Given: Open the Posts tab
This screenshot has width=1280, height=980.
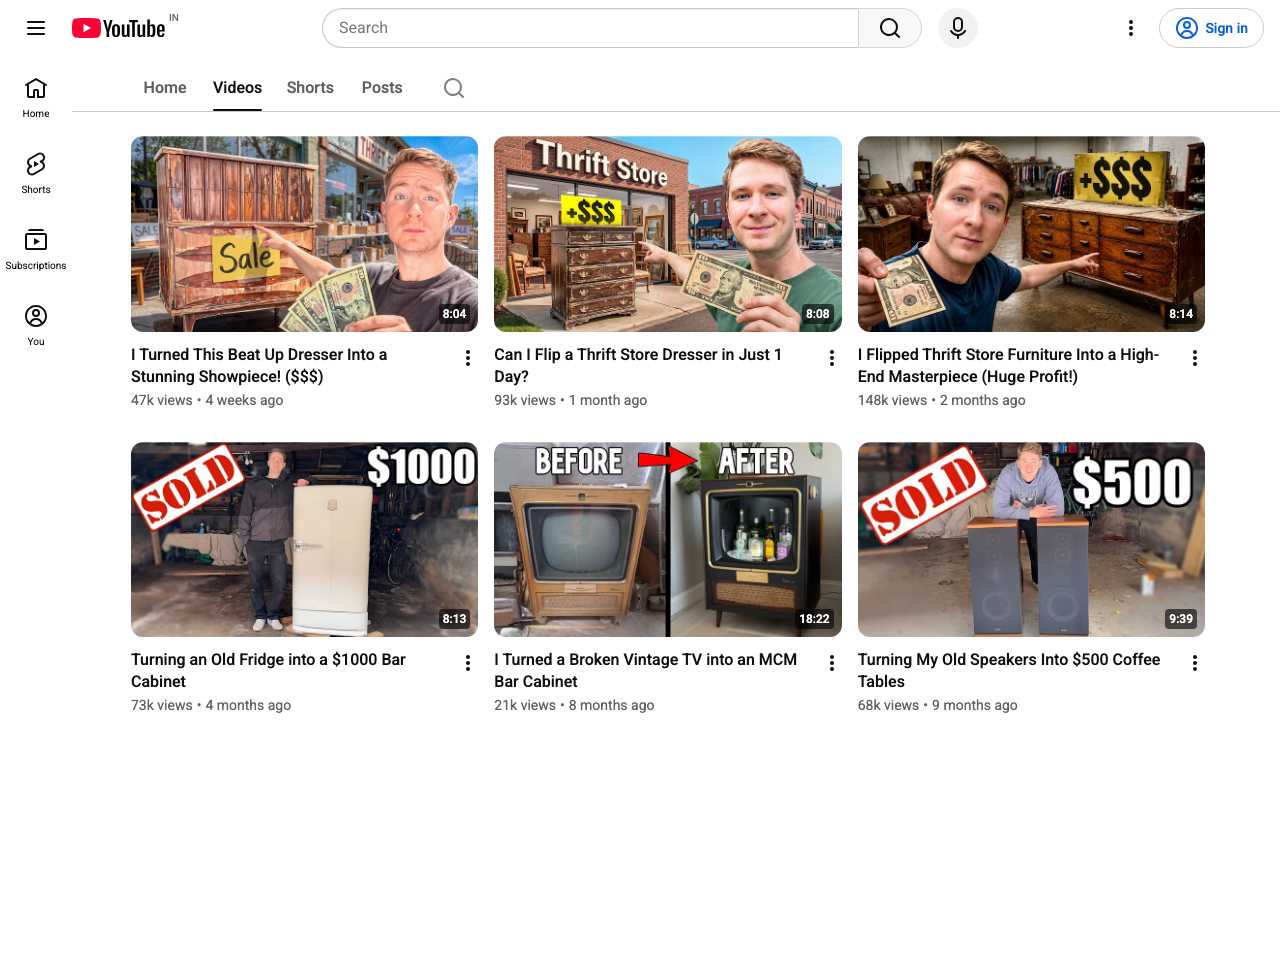Looking at the screenshot, I should (382, 88).
